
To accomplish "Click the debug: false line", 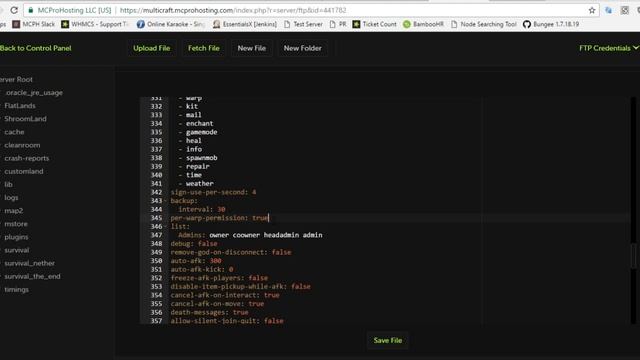I will pyautogui.click(x=194, y=244).
